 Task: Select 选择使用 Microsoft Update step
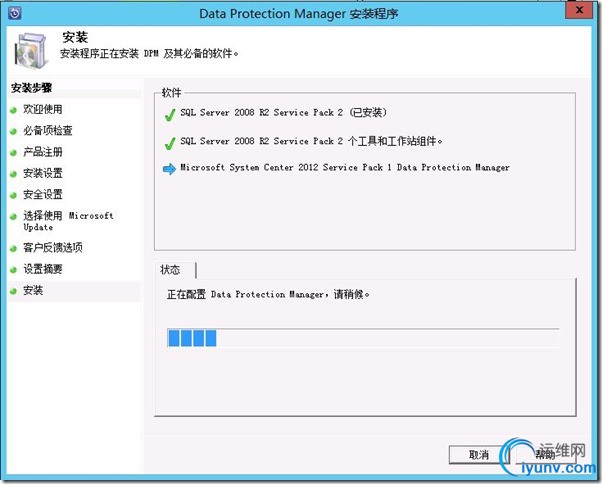68,221
